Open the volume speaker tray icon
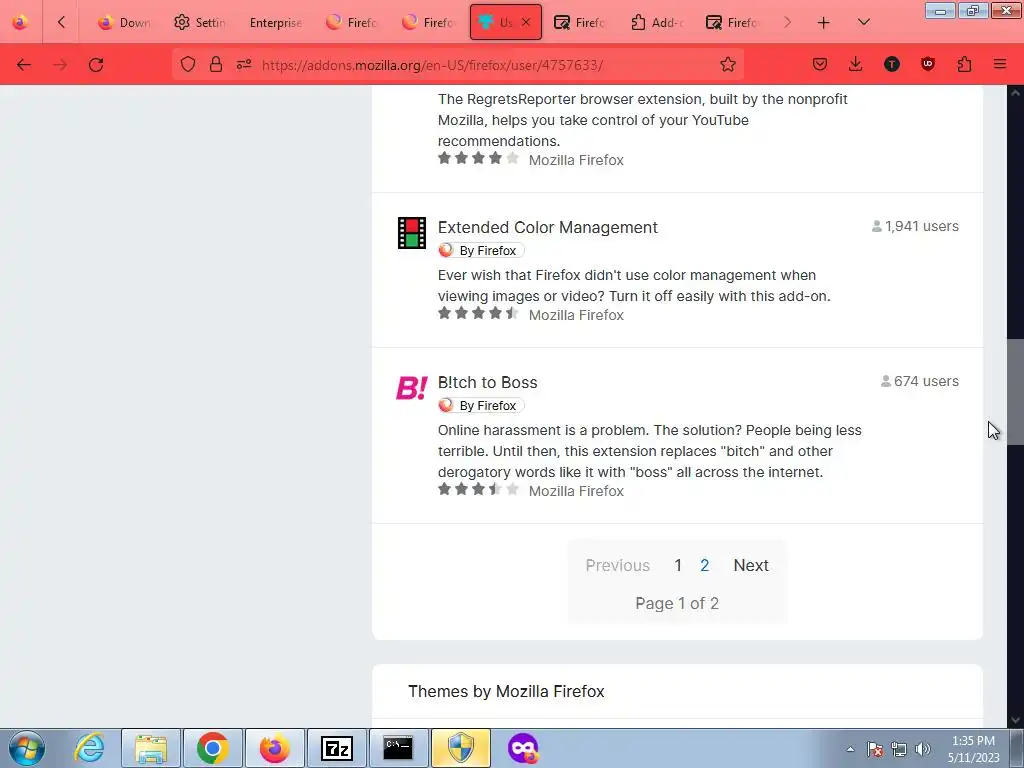 click(x=922, y=749)
